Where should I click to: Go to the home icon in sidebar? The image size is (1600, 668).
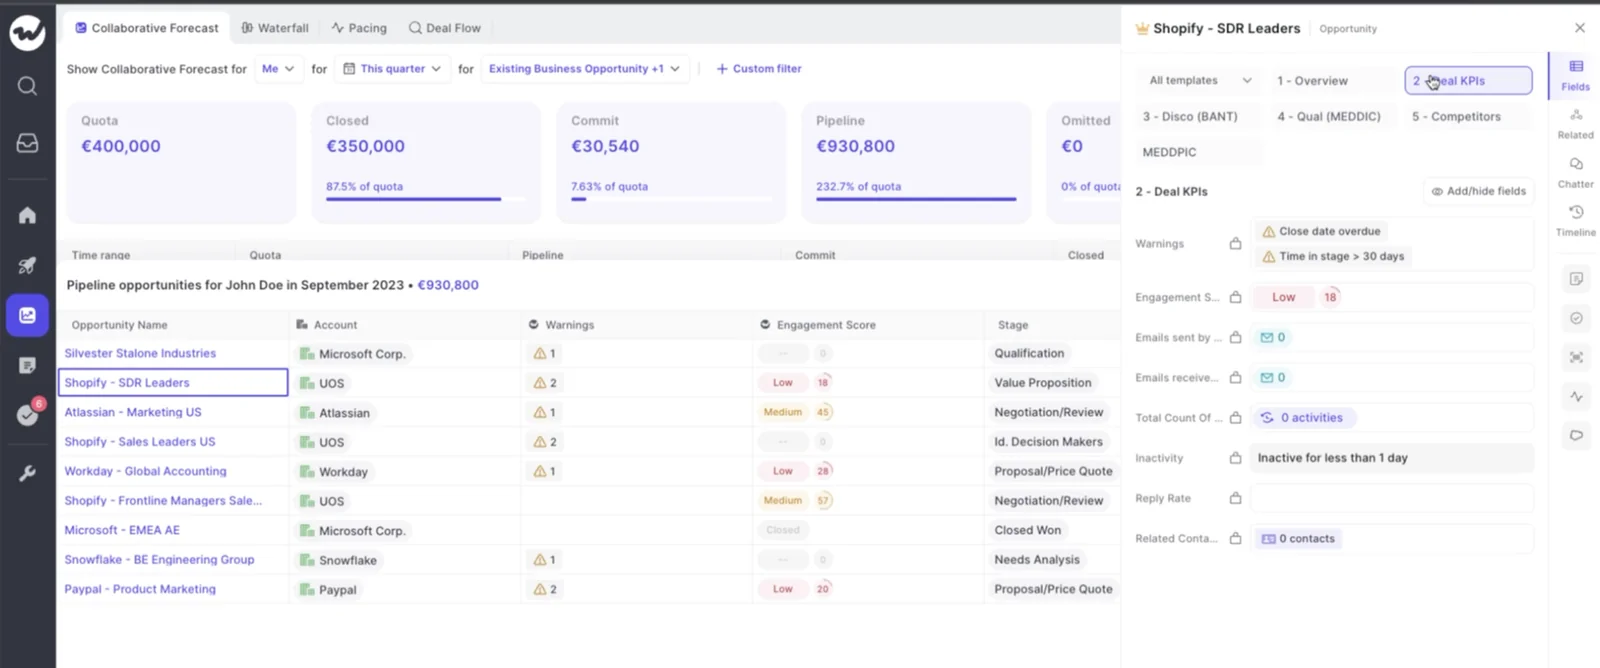pyautogui.click(x=27, y=215)
